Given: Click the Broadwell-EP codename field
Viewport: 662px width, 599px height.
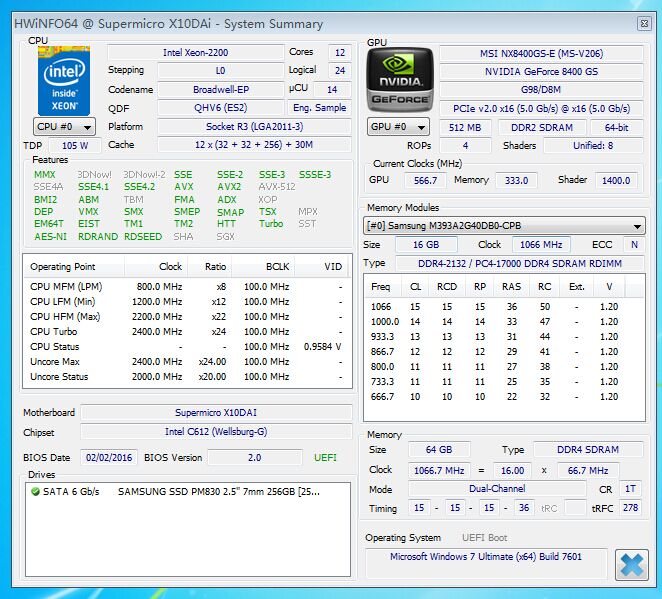Looking at the screenshot, I should [x=220, y=89].
